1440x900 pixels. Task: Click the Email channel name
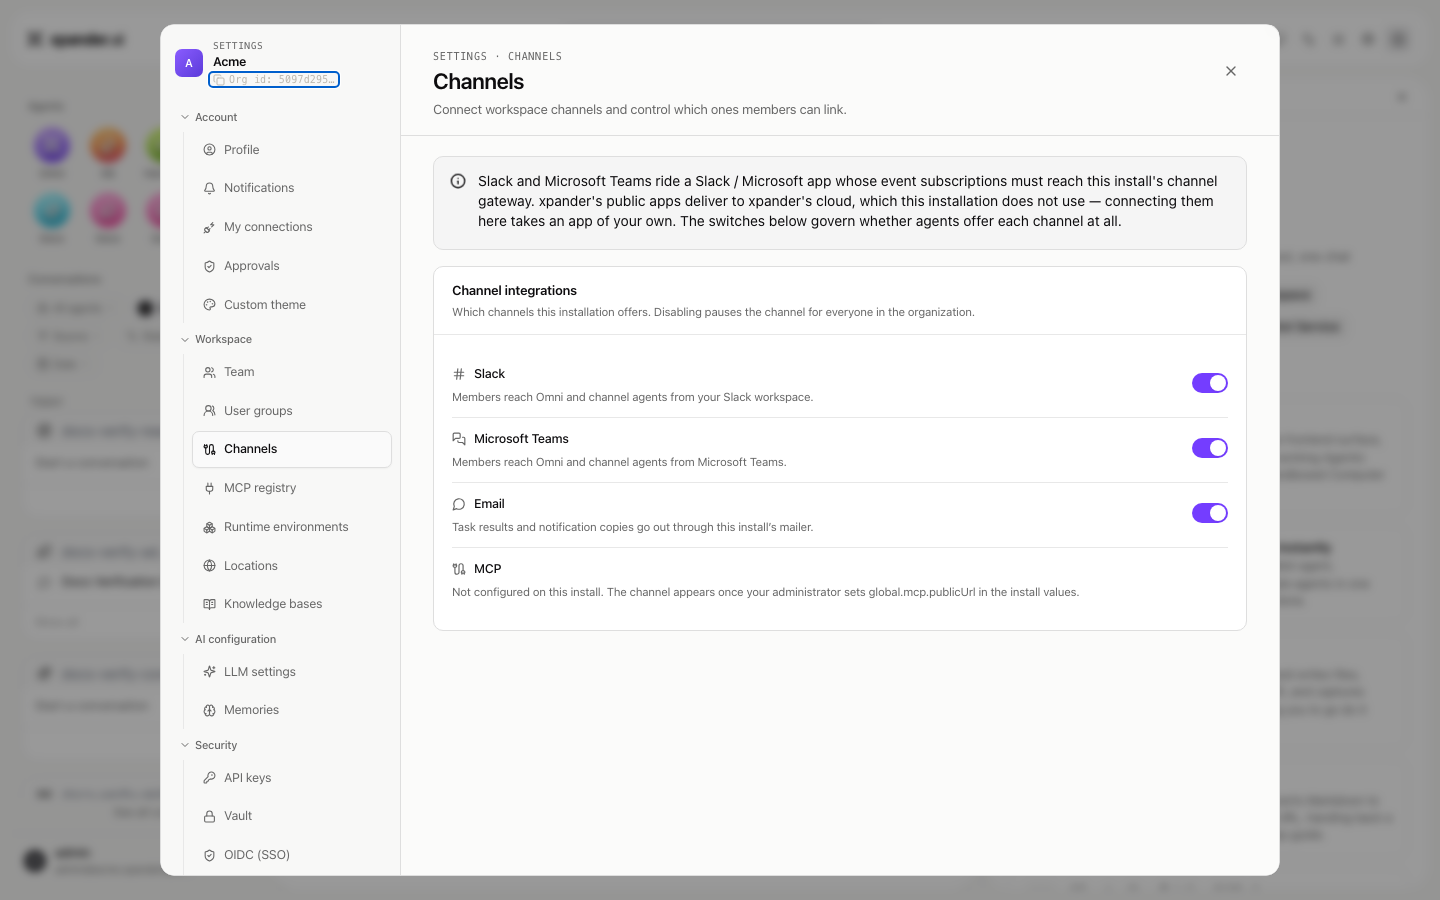point(489,504)
